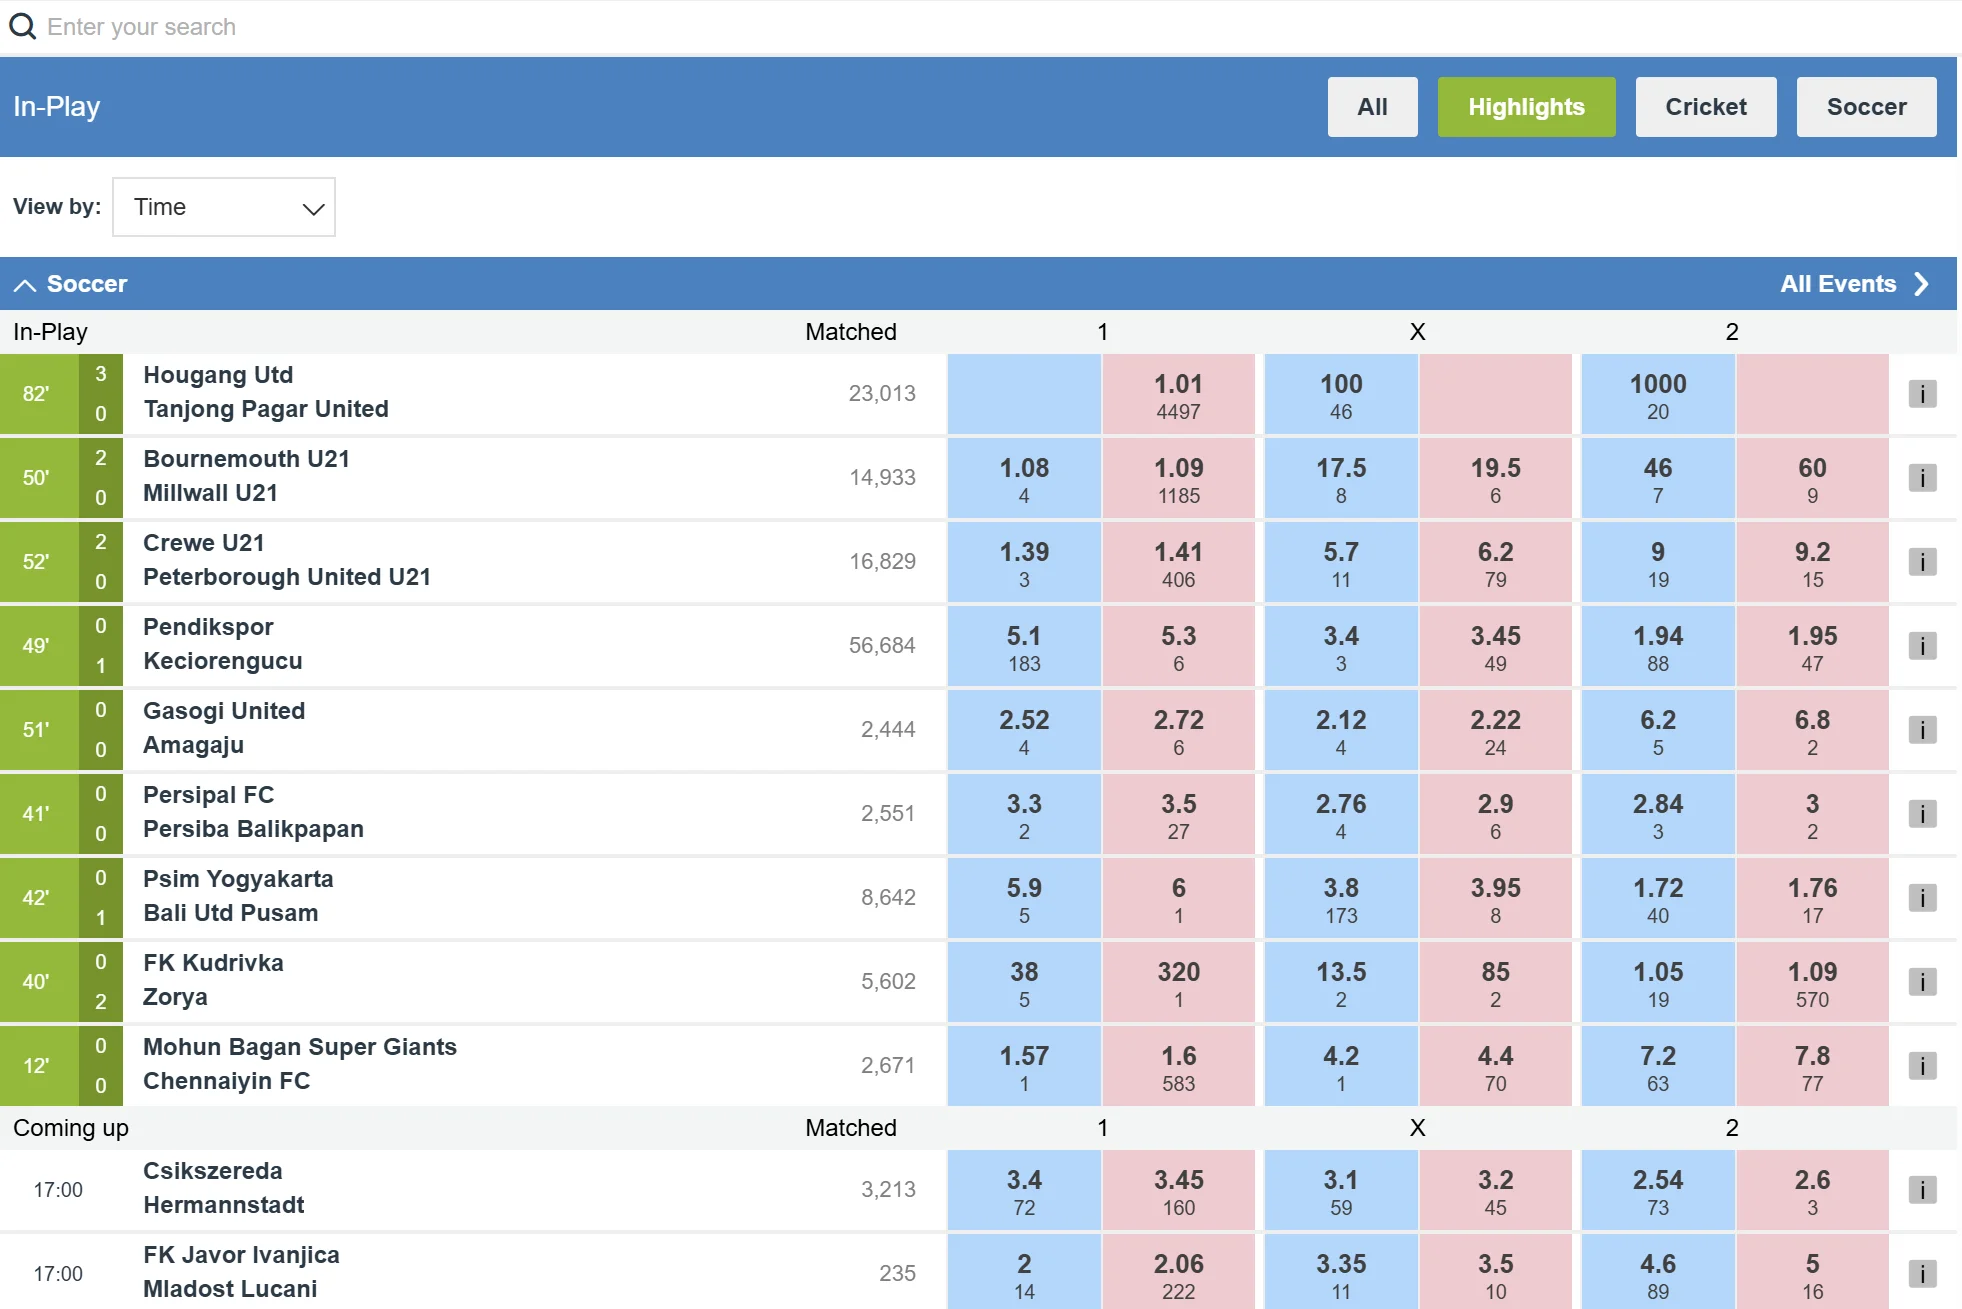The height and width of the screenshot is (1309, 1962).
Task: Back Csikszereda at 3.4
Action: 1024,1190
